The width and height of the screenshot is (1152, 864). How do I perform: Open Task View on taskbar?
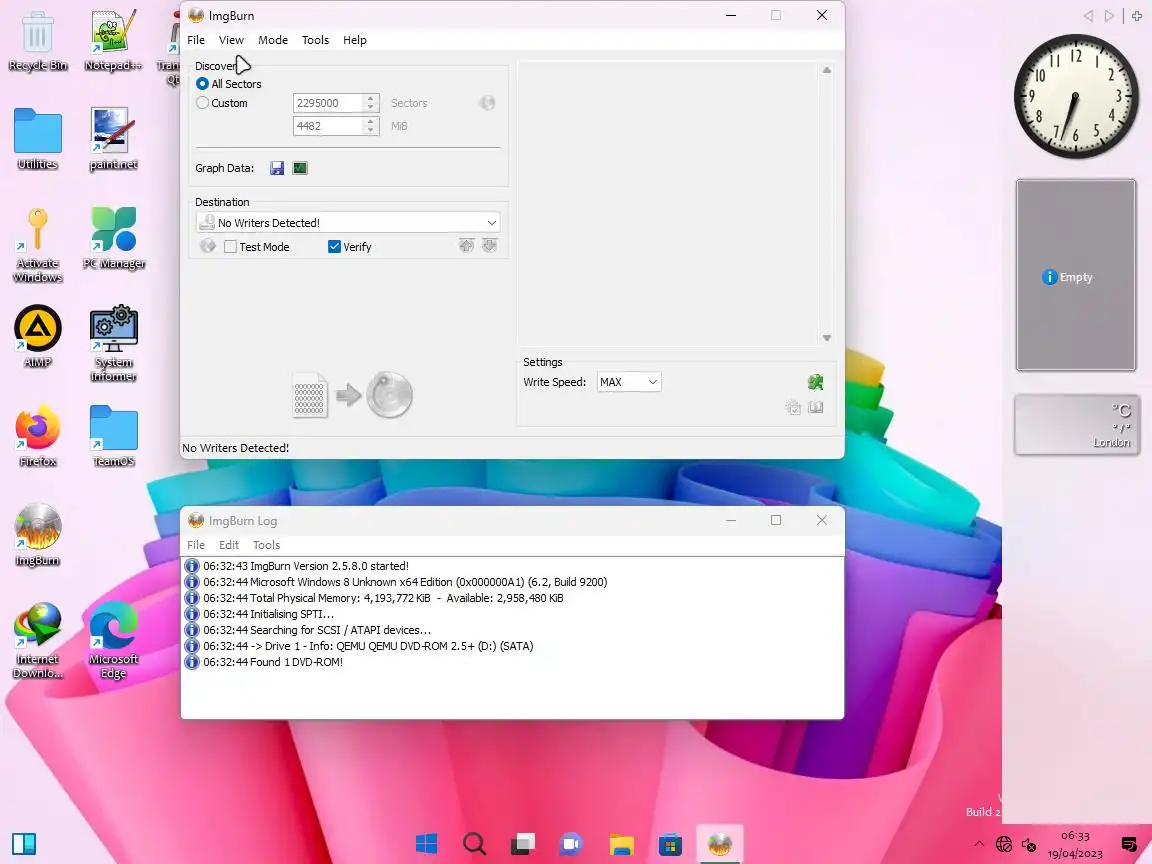click(x=523, y=843)
